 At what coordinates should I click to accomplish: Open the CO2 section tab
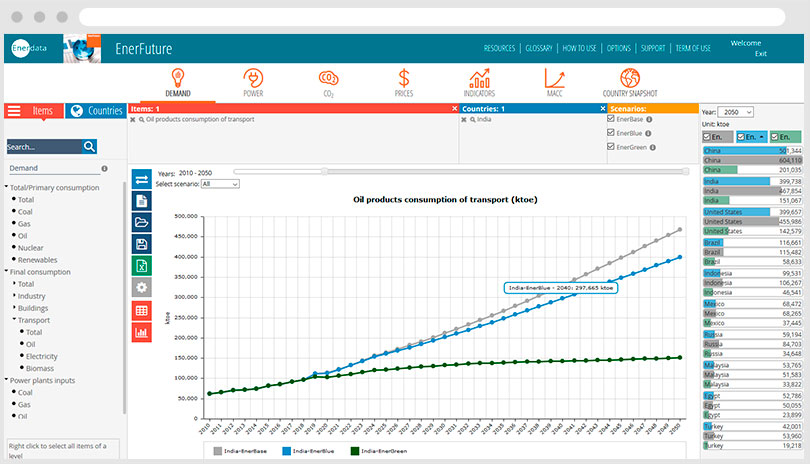[327, 82]
